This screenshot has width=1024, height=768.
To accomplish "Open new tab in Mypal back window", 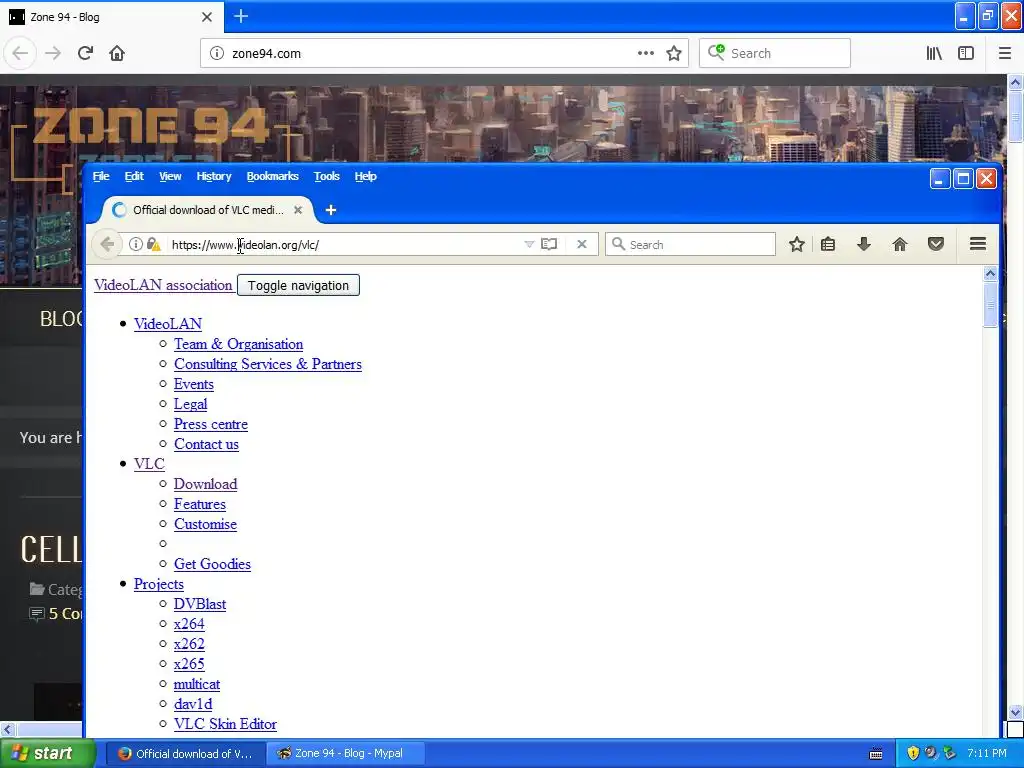I will [x=241, y=16].
